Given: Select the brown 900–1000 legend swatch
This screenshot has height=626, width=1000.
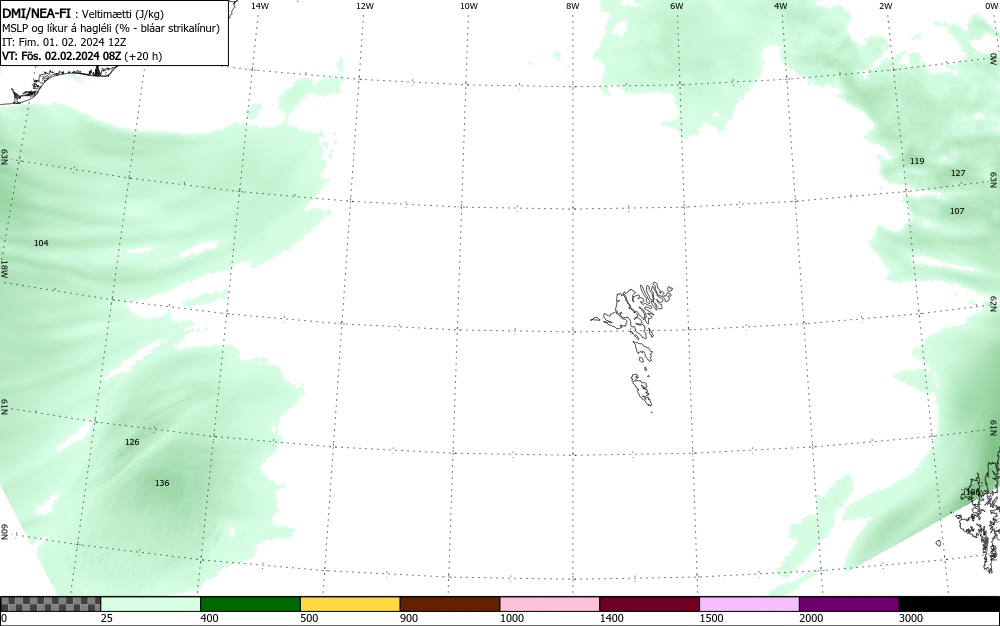Looking at the screenshot, I should [x=450, y=604].
